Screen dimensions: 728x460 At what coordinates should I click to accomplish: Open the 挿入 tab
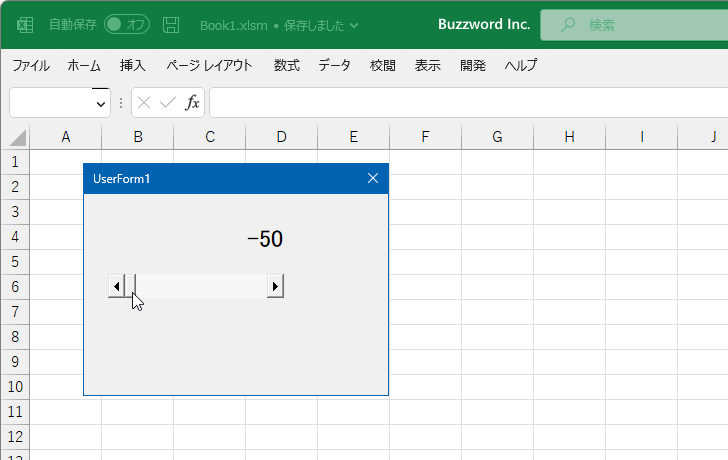tap(132, 65)
